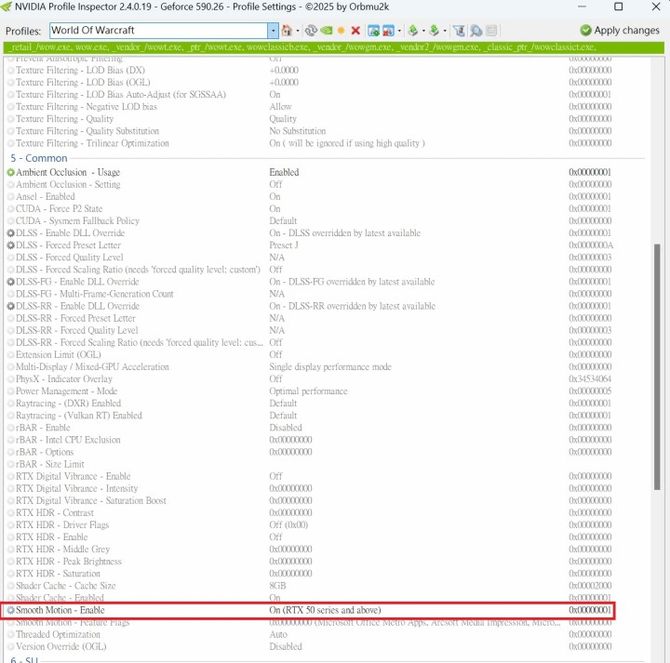The image size is (670, 663).
Task: Click 'On - DLSS-RR overridden by latest available' value
Action: 352,306
